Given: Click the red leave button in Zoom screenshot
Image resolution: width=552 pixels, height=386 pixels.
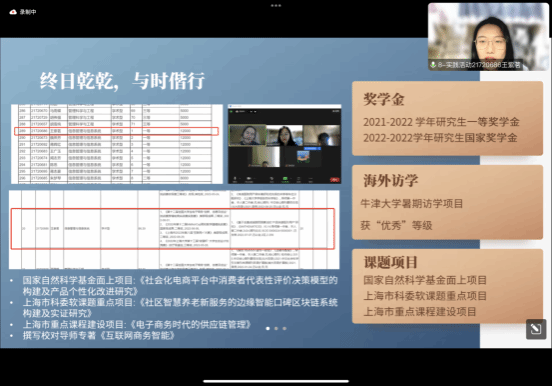Looking at the screenshot, I should coord(334,180).
